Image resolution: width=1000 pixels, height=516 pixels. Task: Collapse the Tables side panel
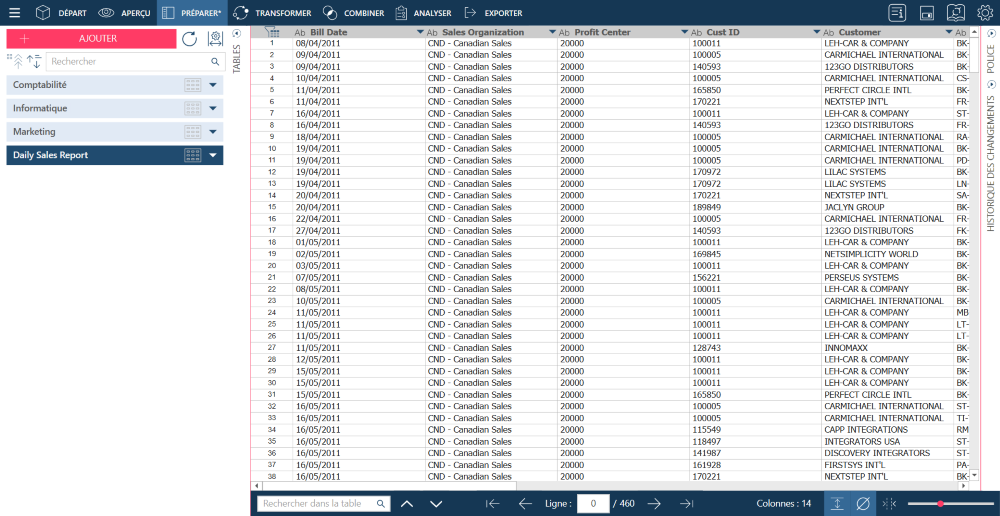pyautogui.click(x=237, y=33)
